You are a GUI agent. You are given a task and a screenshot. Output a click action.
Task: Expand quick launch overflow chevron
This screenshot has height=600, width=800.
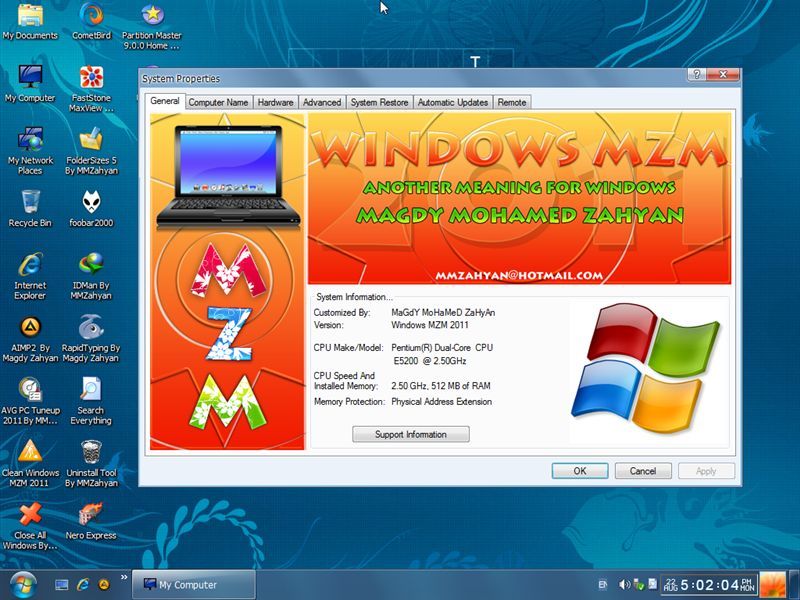[124, 578]
